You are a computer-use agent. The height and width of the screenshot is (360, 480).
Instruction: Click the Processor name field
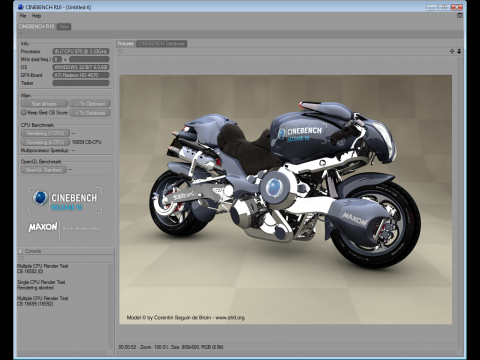pyautogui.click(x=81, y=51)
